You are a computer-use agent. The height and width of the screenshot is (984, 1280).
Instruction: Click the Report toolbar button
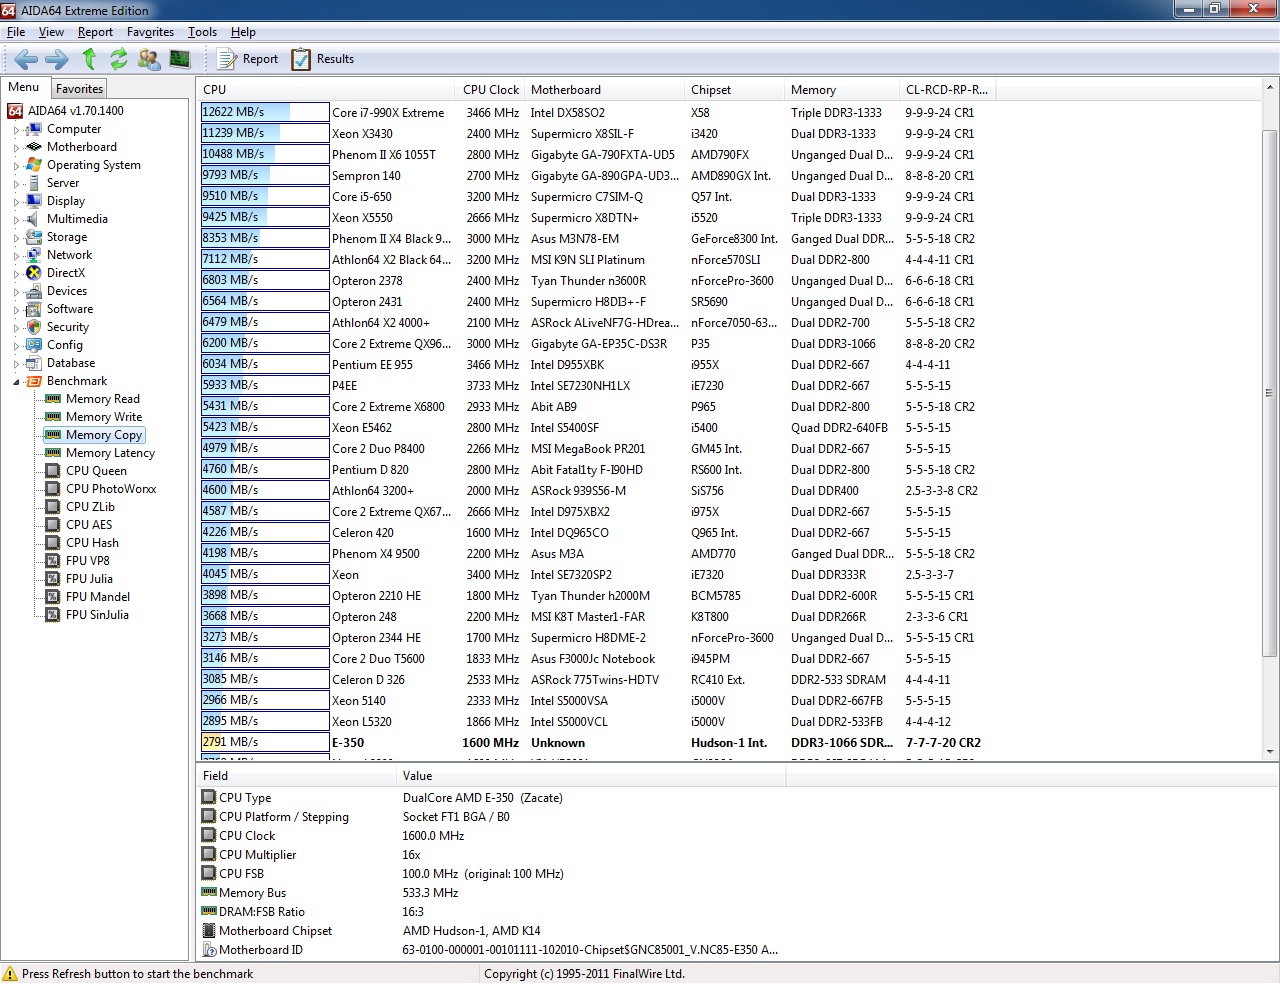(248, 59)
